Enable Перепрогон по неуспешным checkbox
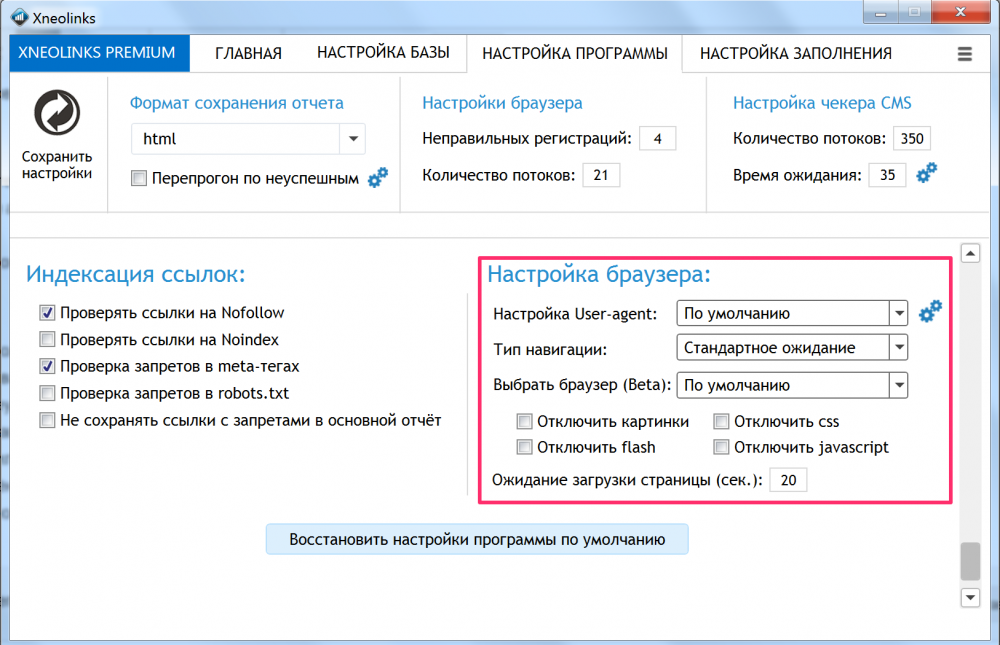Viewport: 1000px width, 645px height. coord(139,178)
